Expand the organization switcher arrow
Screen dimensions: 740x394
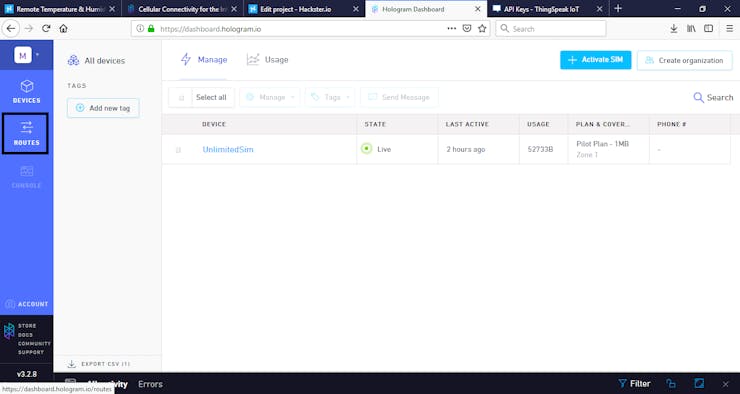[x=37, y=55]
